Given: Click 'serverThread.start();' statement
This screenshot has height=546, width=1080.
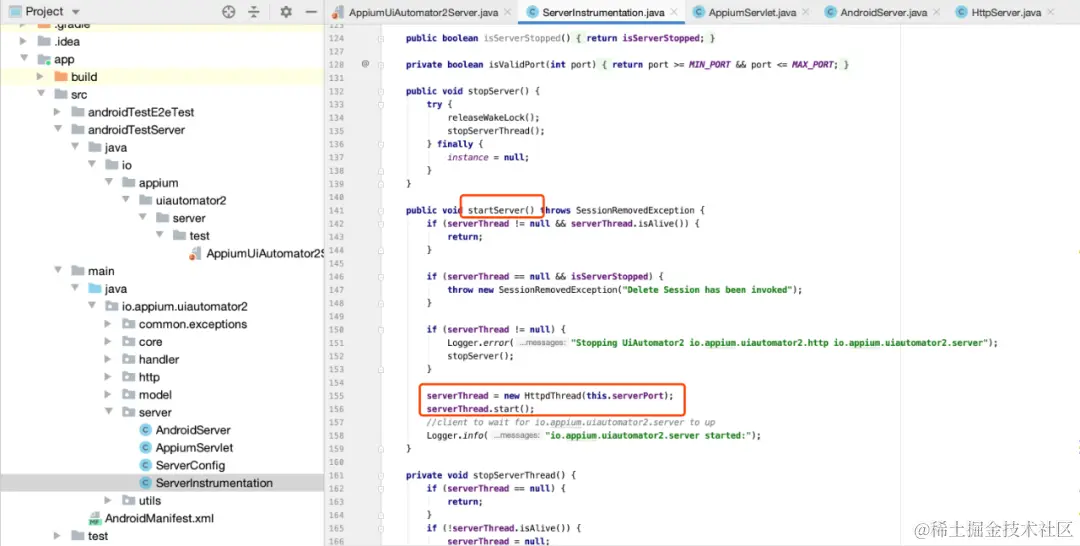Looking at the screenshot, I should tap(480, 409).
